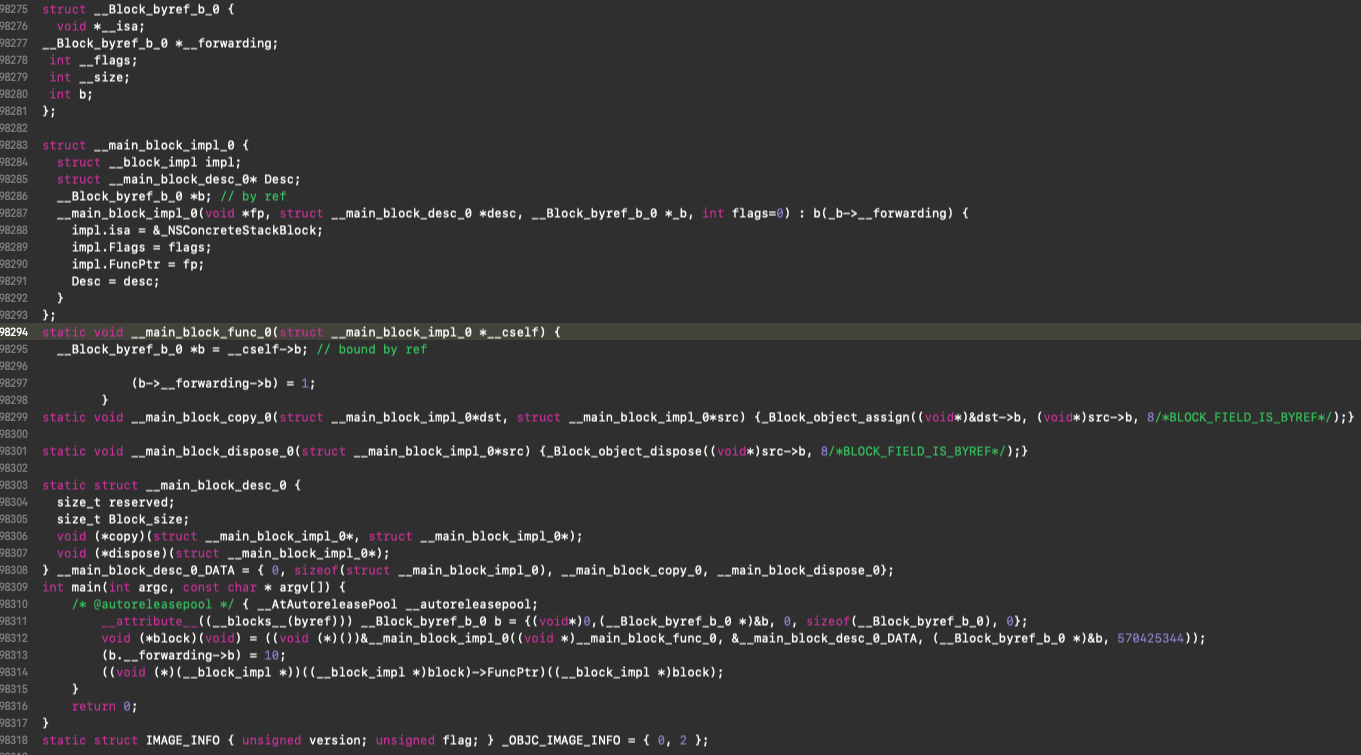Image resolution: width=1361 pixels, height=755 pixels.
Task: Click the 'int main(int argc' signature
Action: [108, 587]
